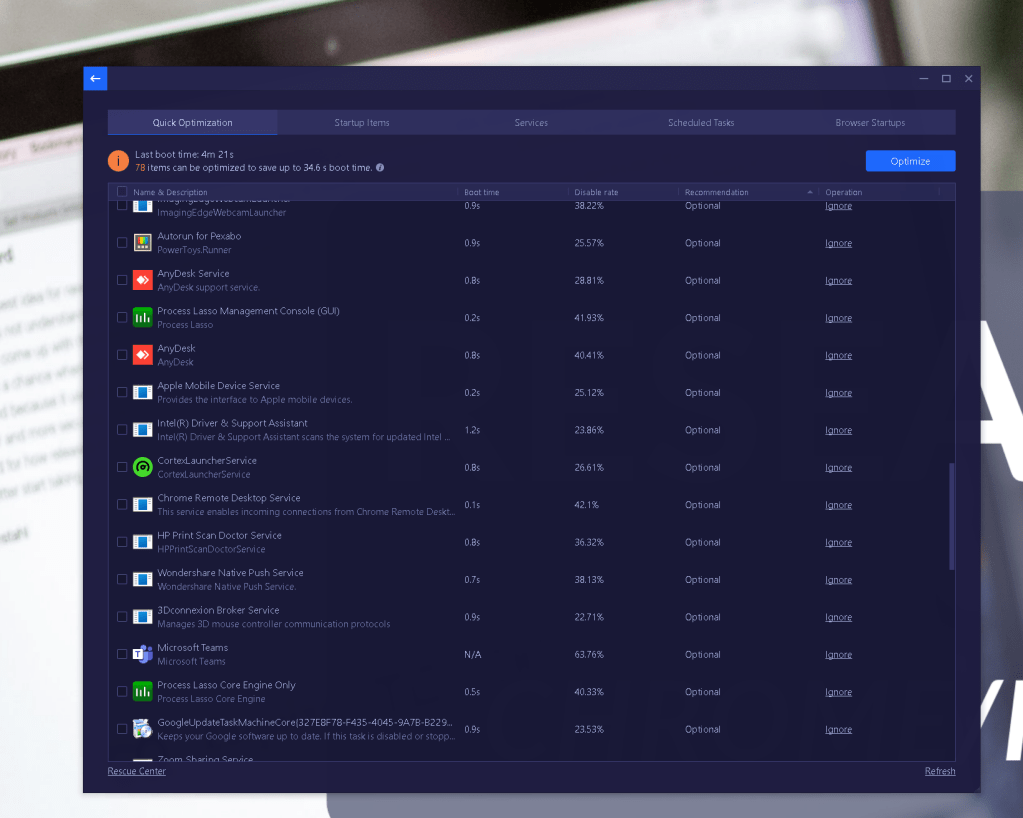
Task: Open the Scheduled Tasks tab
Action: tap(701, 123)
